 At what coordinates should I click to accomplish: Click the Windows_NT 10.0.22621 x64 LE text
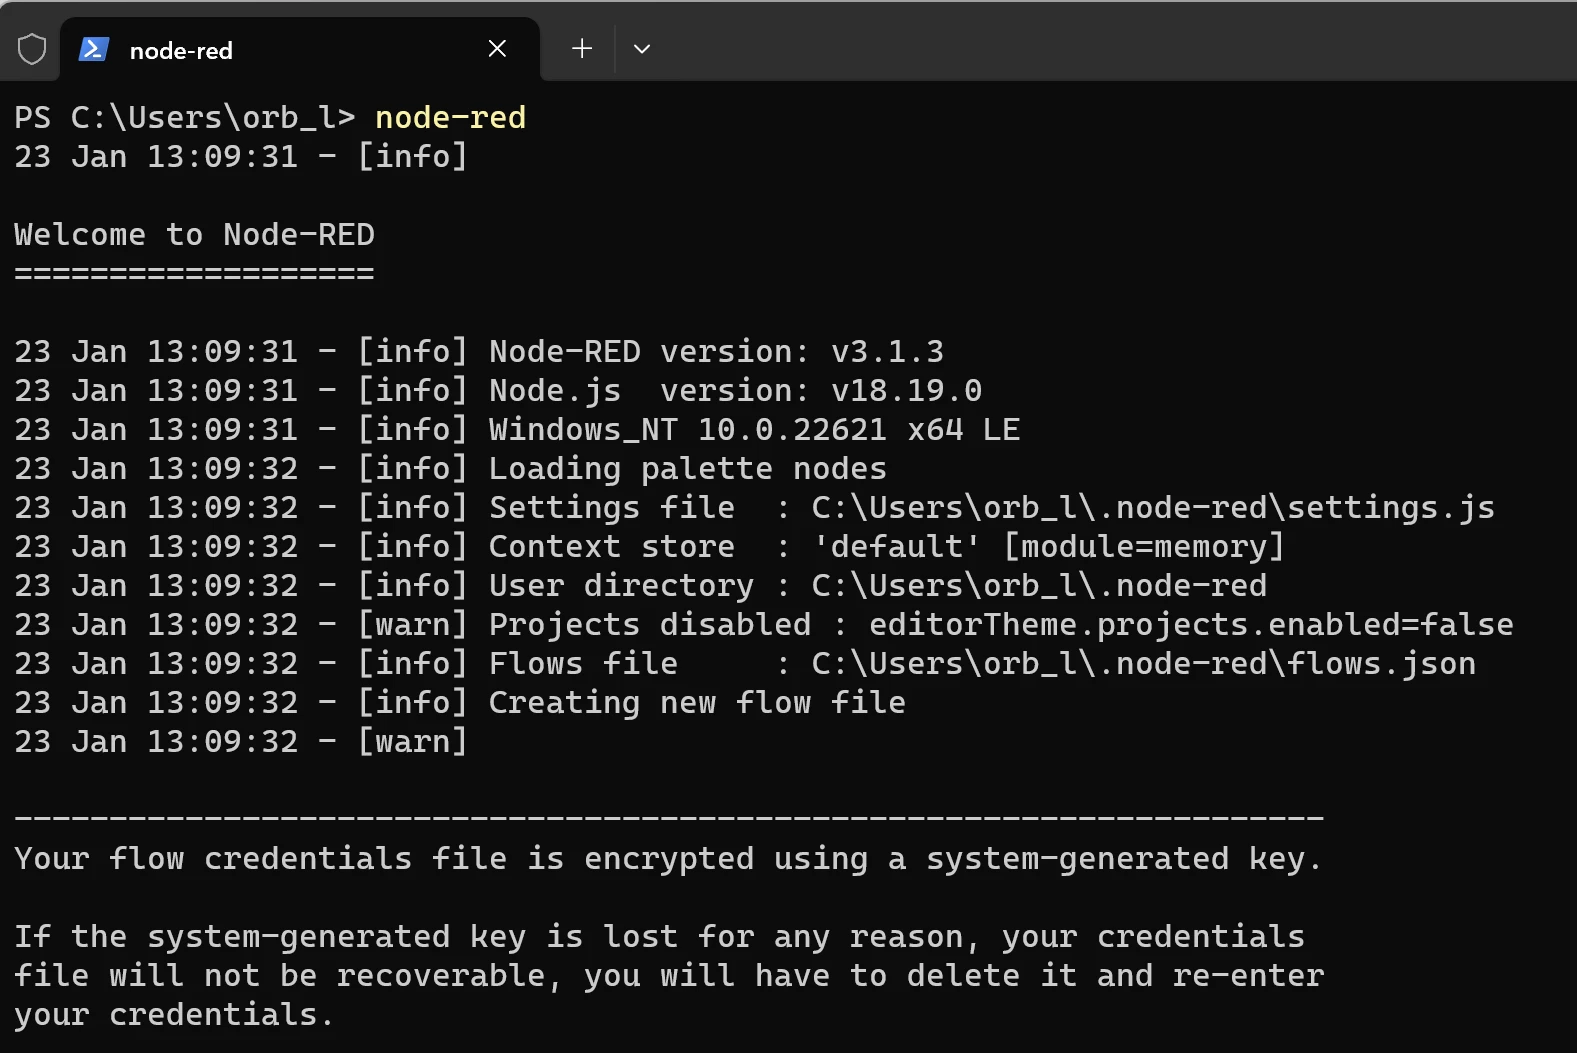[x=754, y=430]
